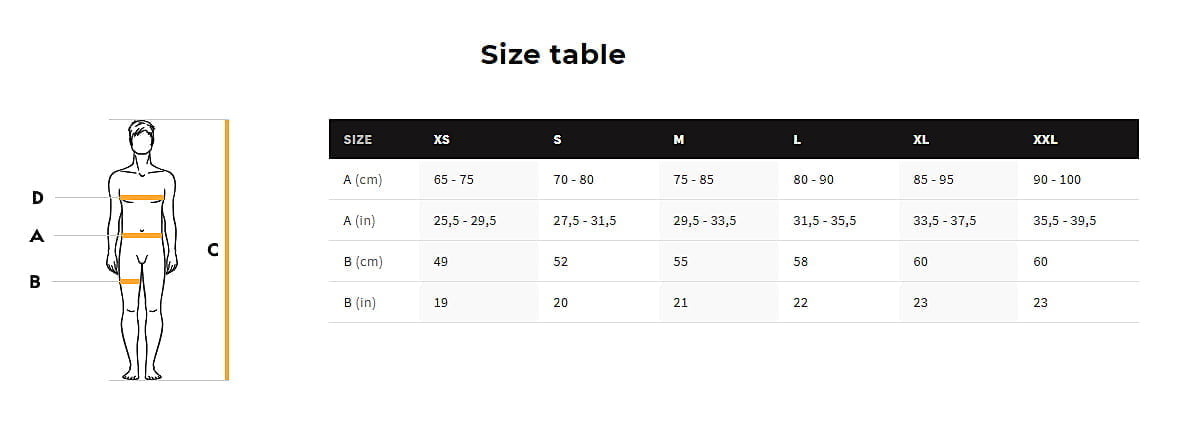Click the letter A measurement label
This screenshot has width=1200, height=434.
coord(37,236)
